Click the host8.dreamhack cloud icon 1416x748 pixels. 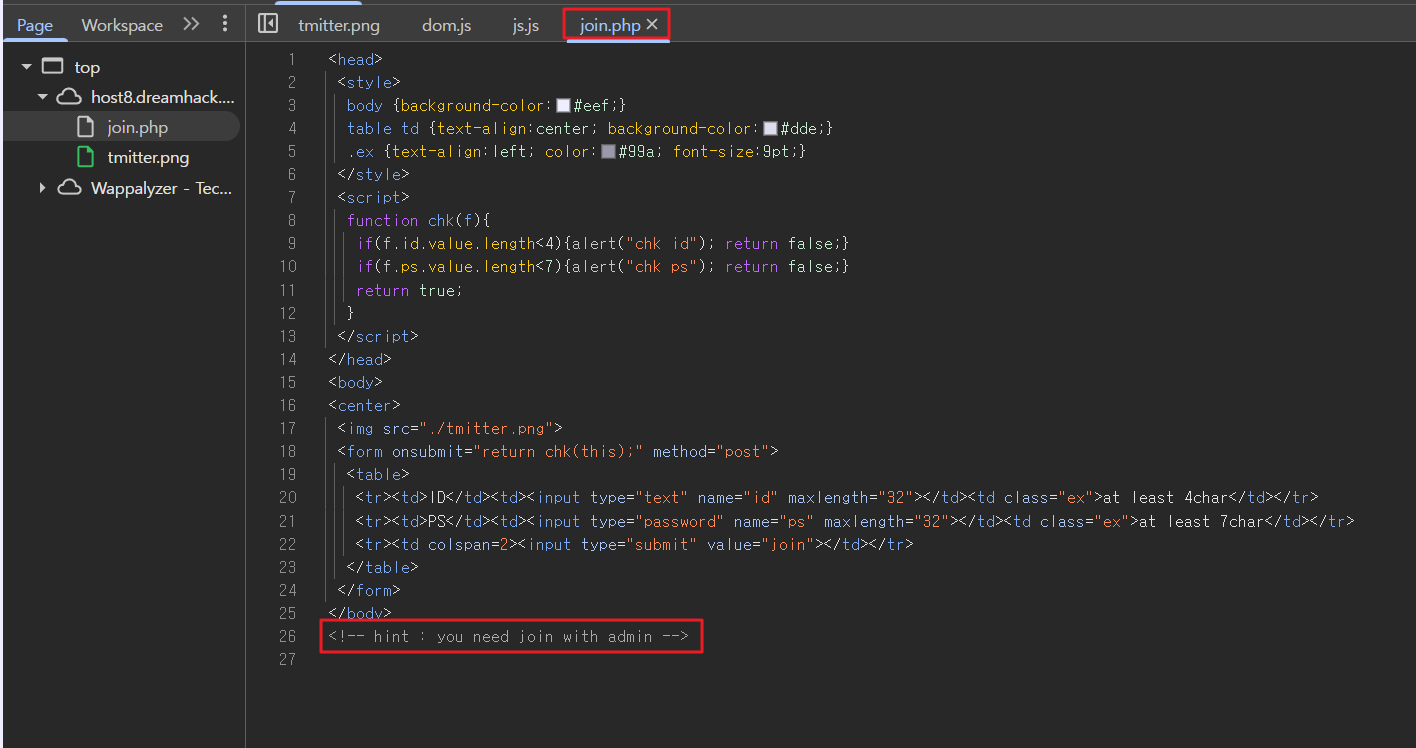tap(69, 97)
